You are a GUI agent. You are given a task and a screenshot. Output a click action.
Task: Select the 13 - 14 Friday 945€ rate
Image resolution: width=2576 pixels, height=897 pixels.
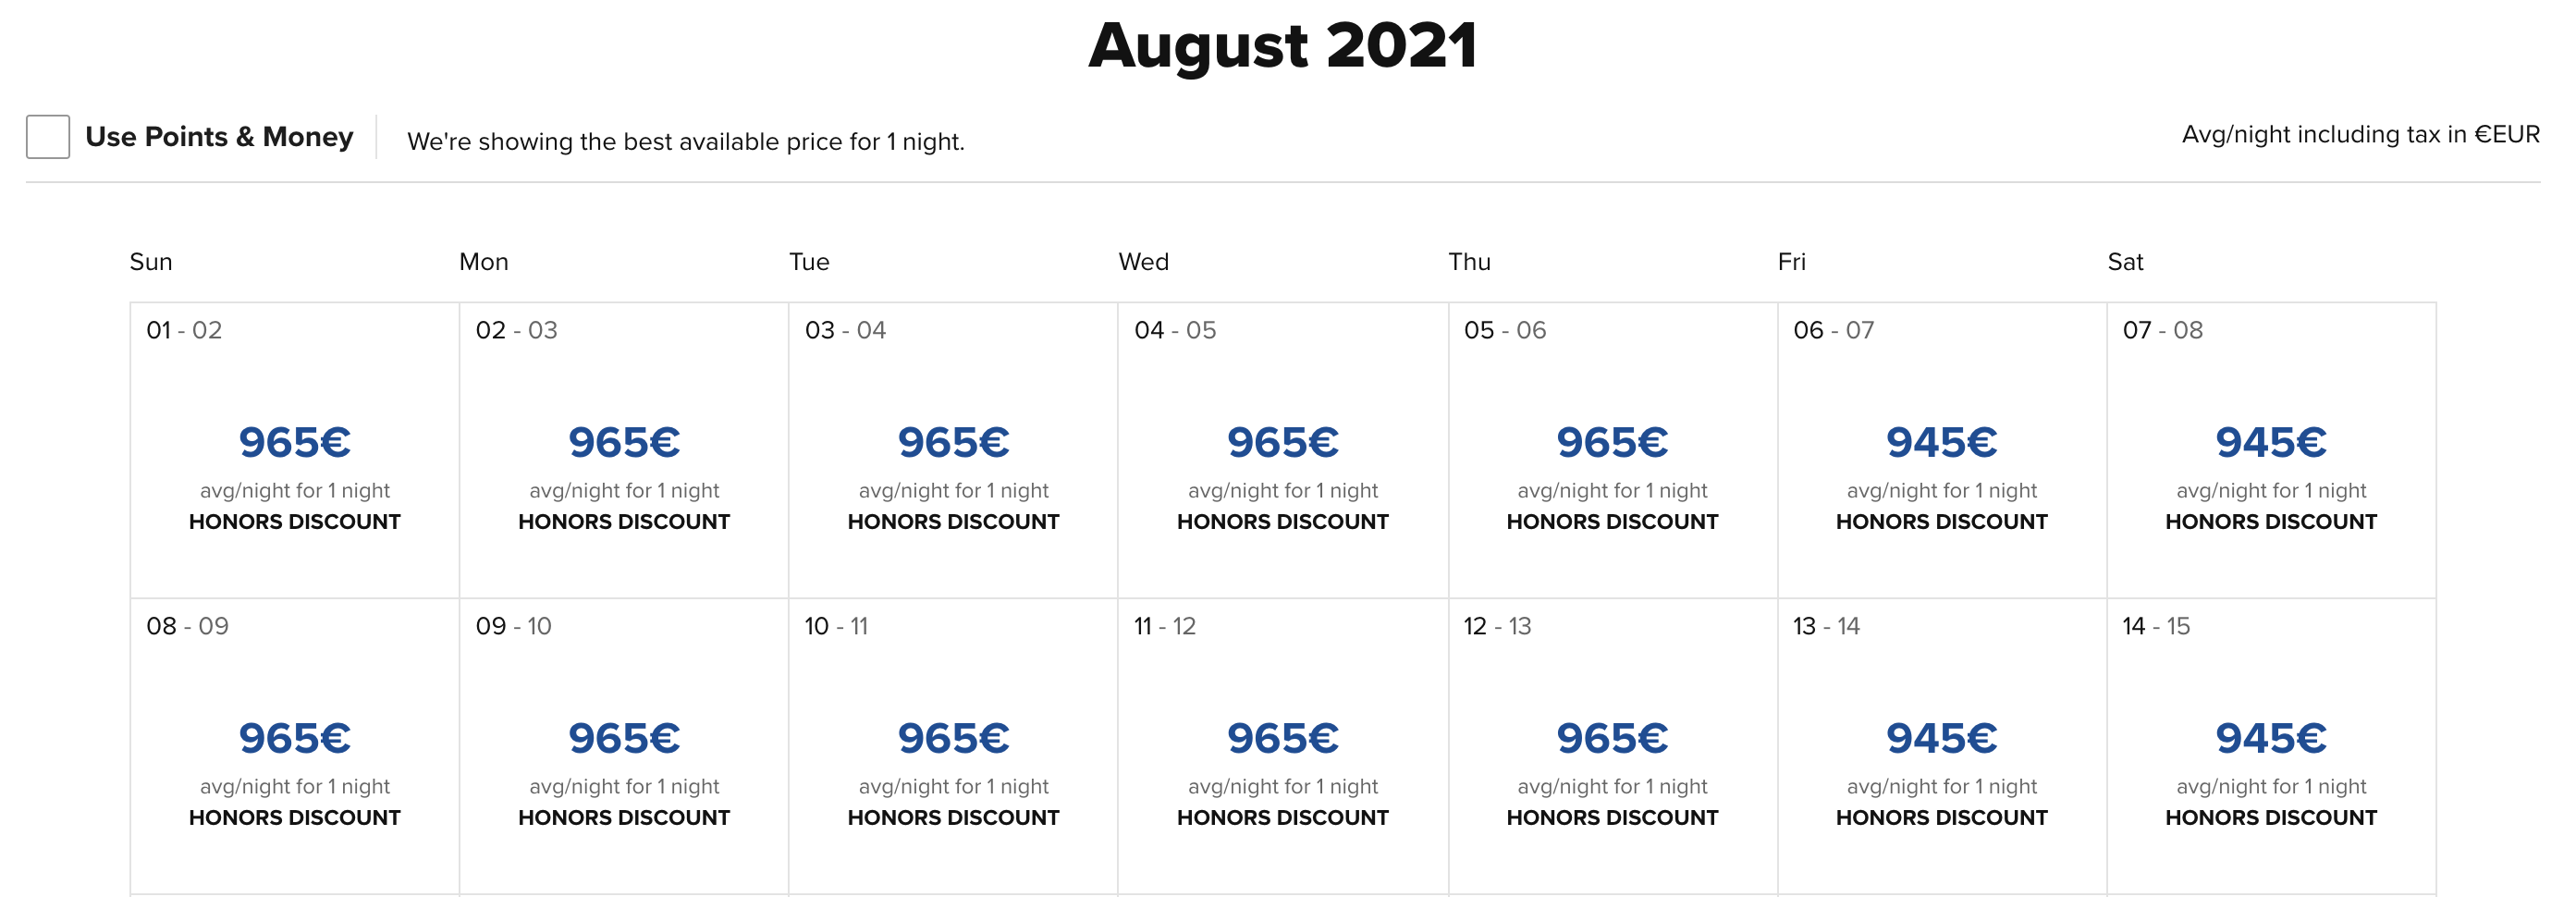tap(1941, 740)
